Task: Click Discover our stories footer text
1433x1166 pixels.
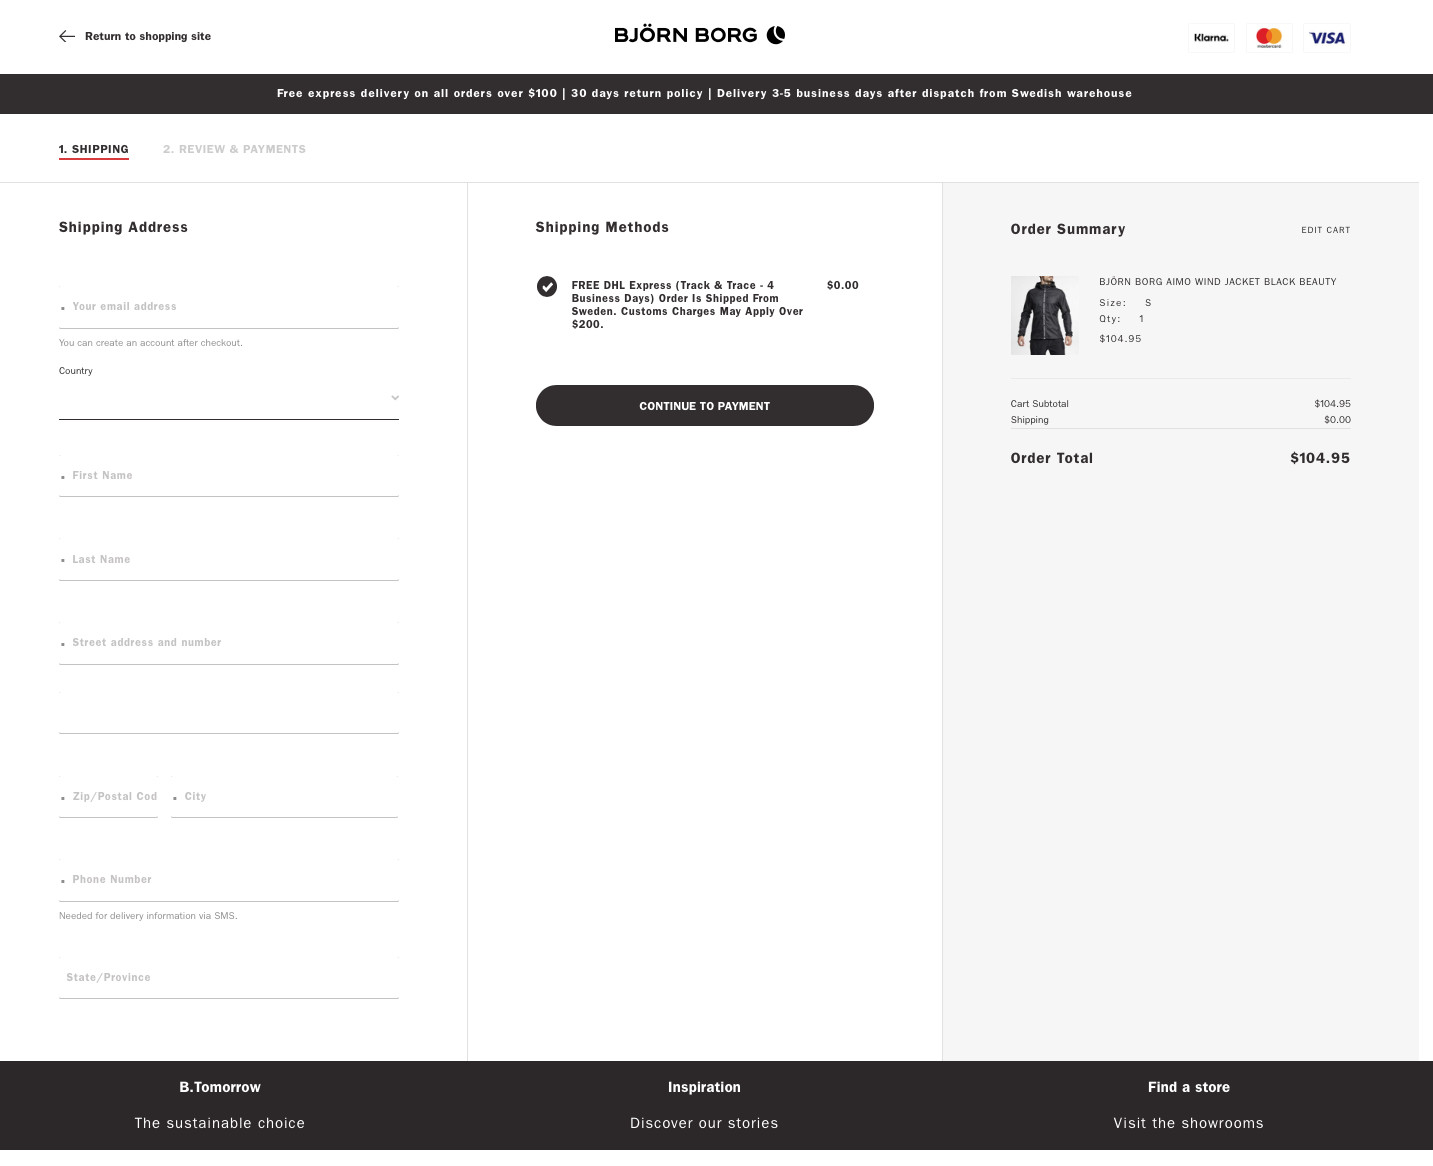Action: (x=704, y=1123)
